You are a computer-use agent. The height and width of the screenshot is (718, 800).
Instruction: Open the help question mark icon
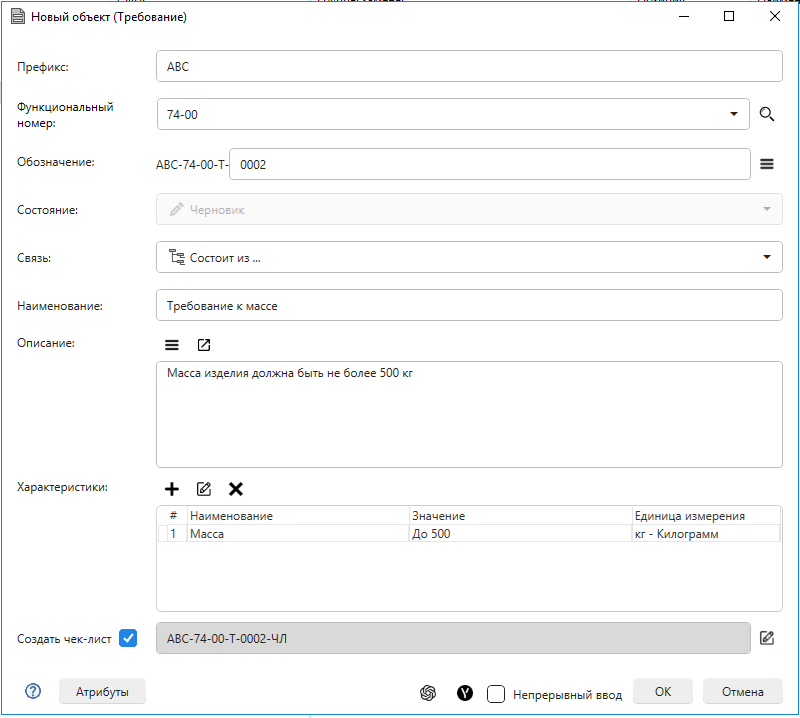coord(34,692)
